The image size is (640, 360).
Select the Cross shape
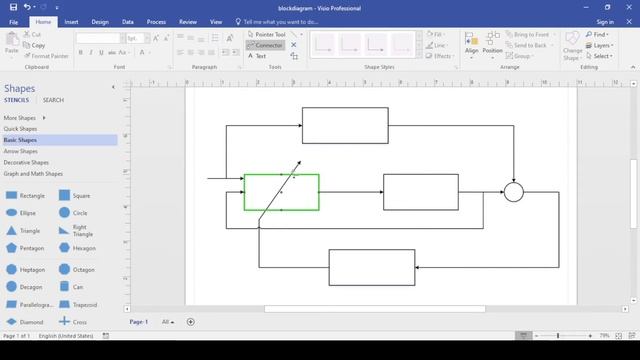point(73,322)
